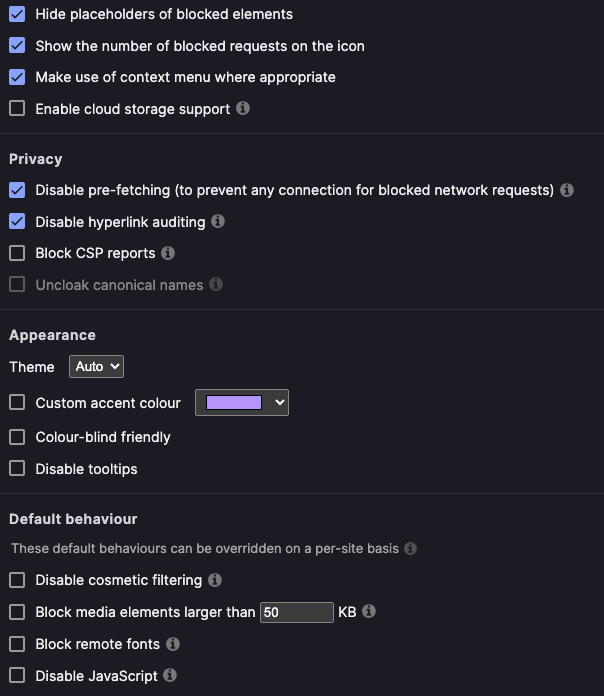Open info icon beside Uncloak canonical names
Image resolution: width=604 pixels, height=696 pixels.
click(216, 284)
